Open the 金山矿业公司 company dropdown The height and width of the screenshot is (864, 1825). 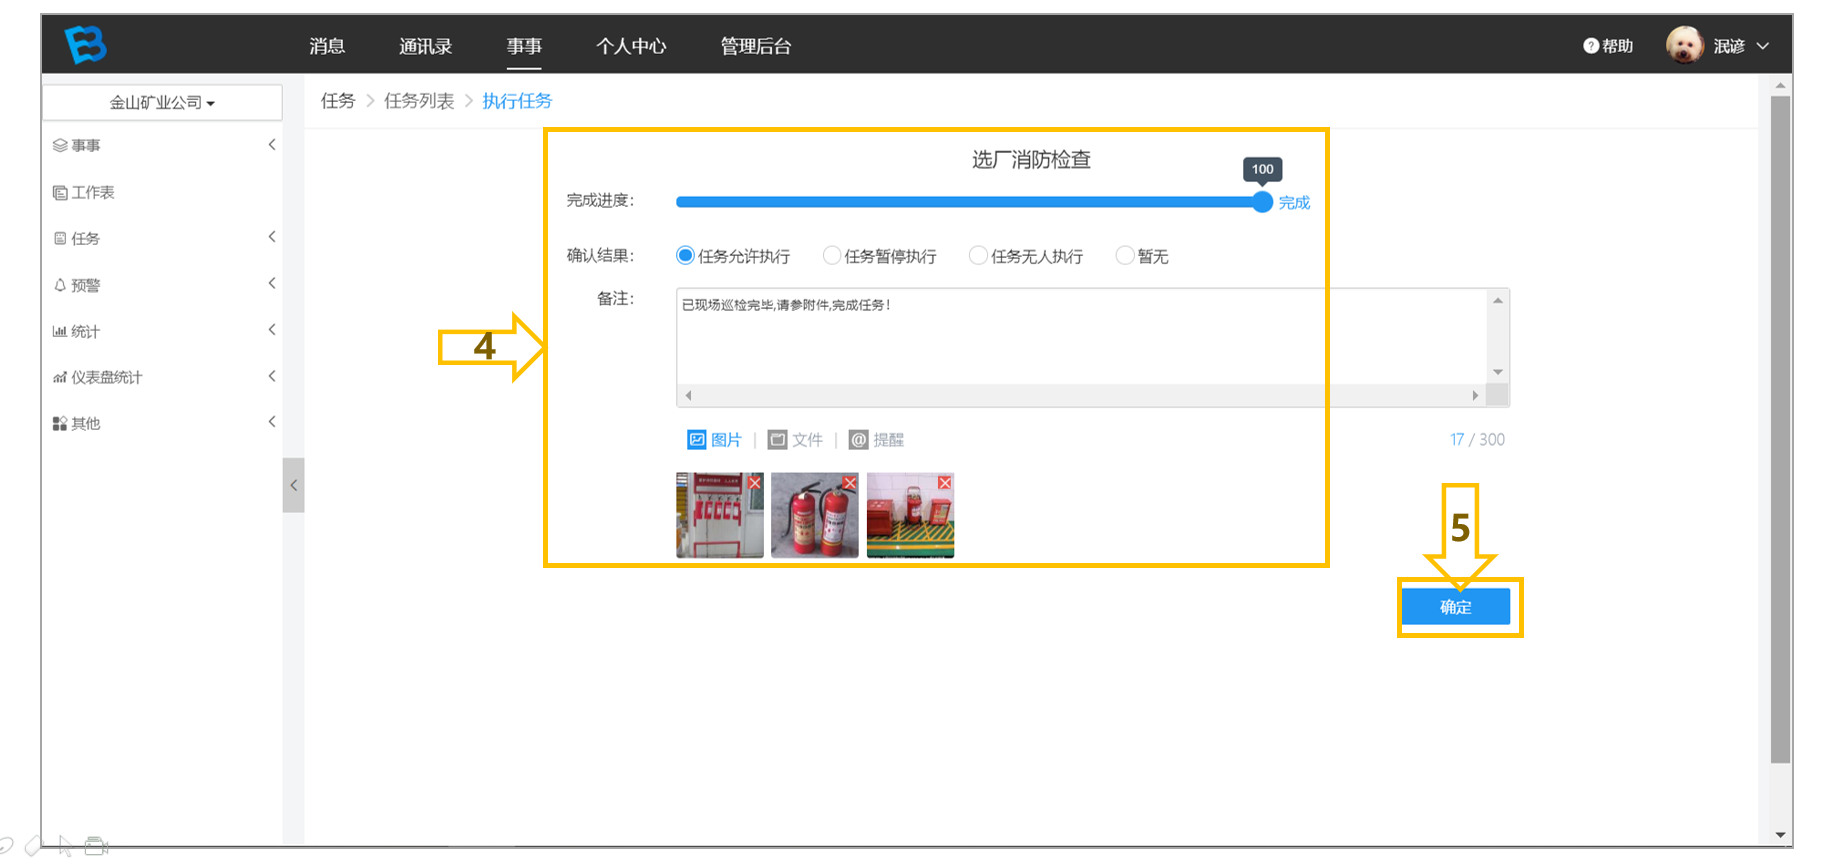(162, 102)
